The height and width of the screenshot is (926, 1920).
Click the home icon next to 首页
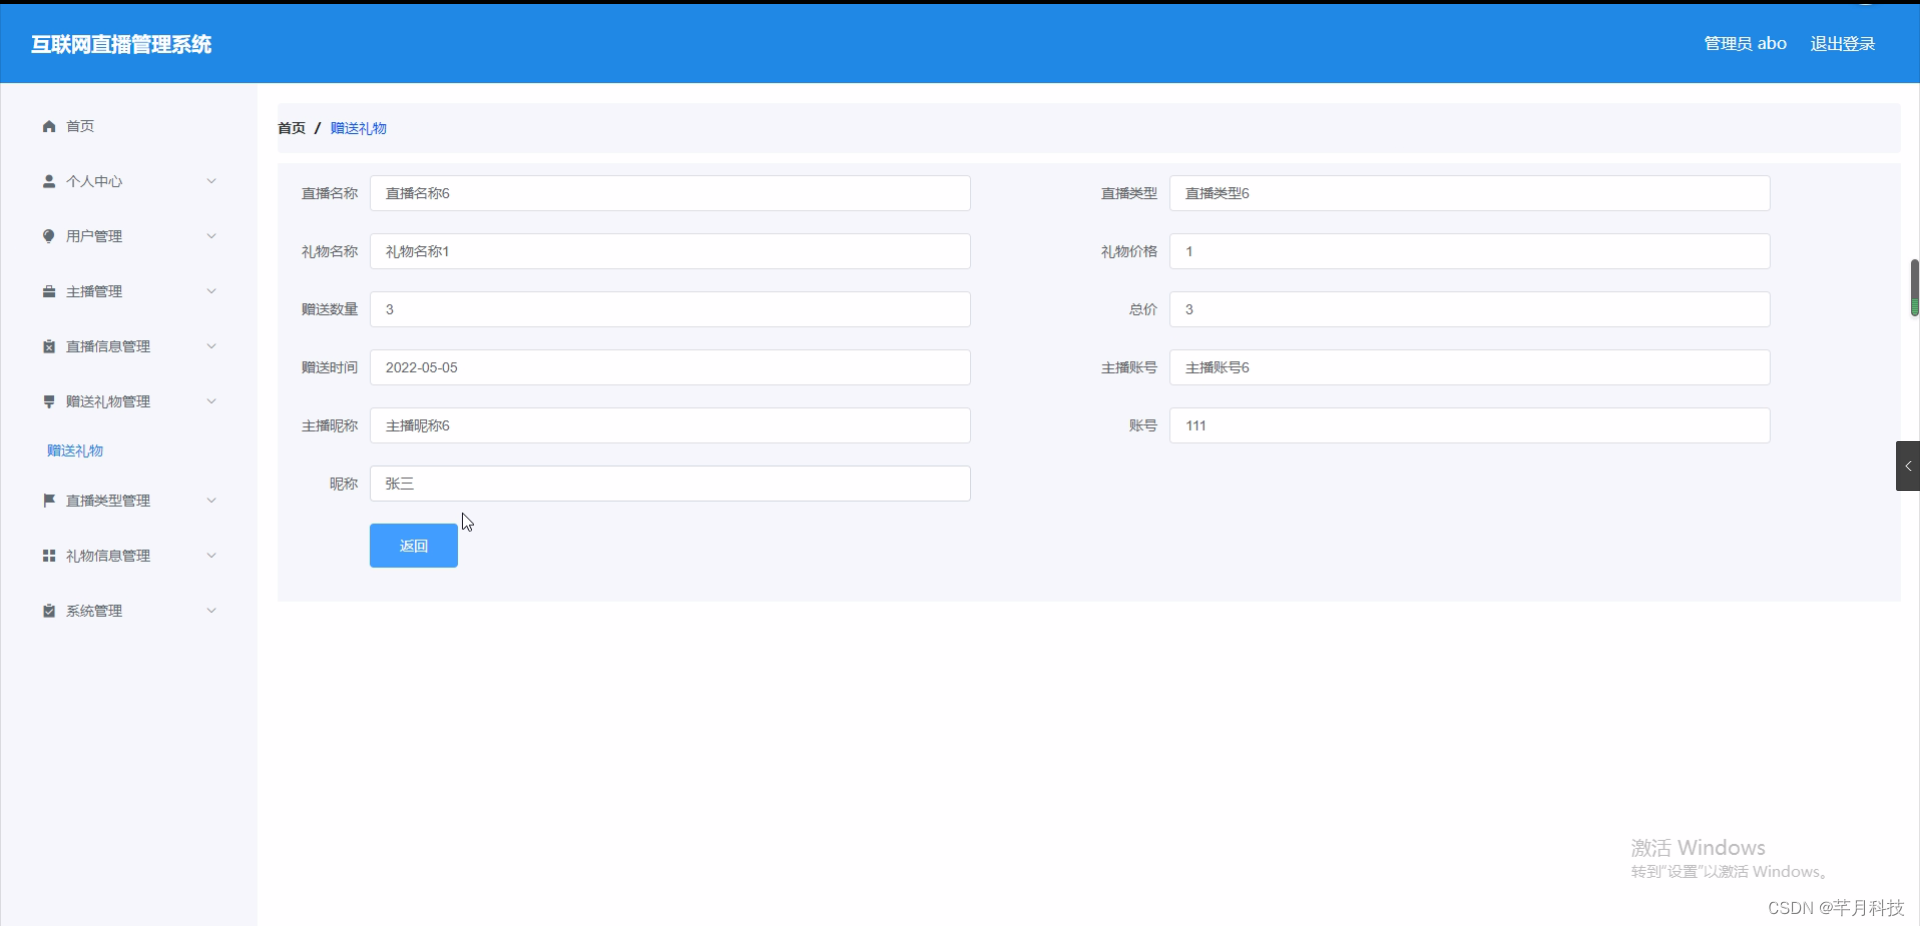[48, 126]
